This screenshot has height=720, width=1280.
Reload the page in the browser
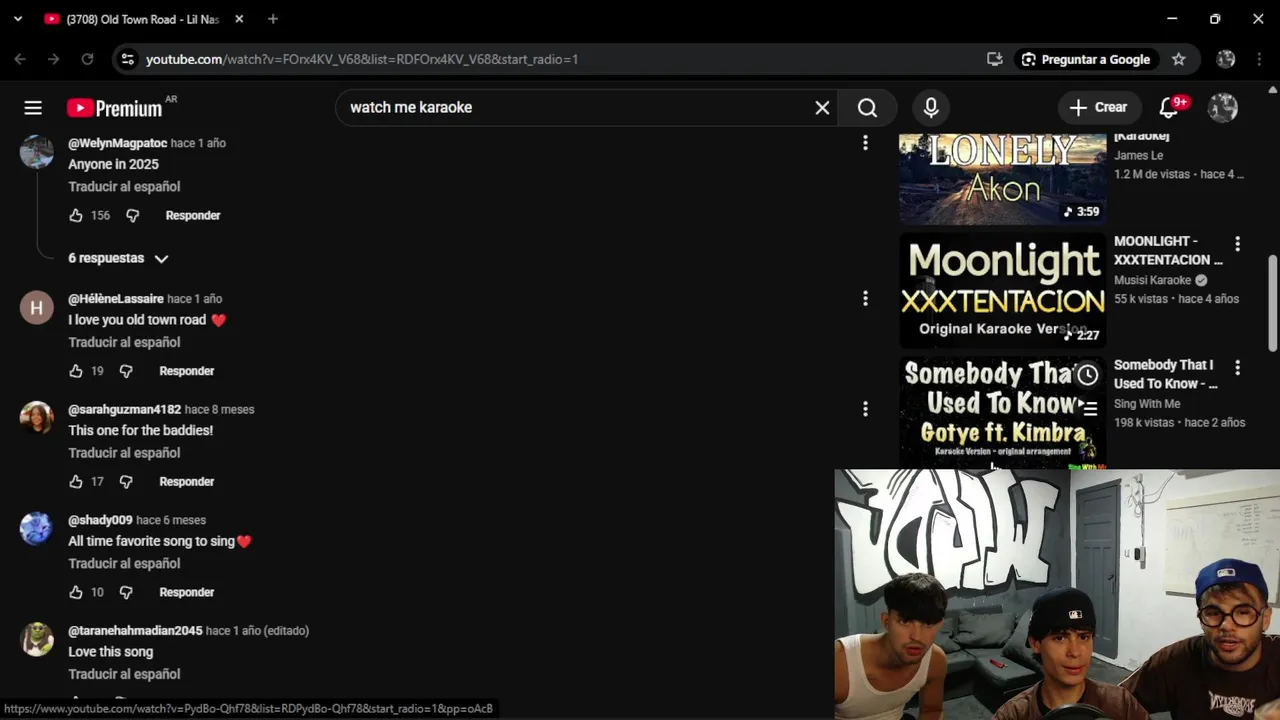point(87,60)
